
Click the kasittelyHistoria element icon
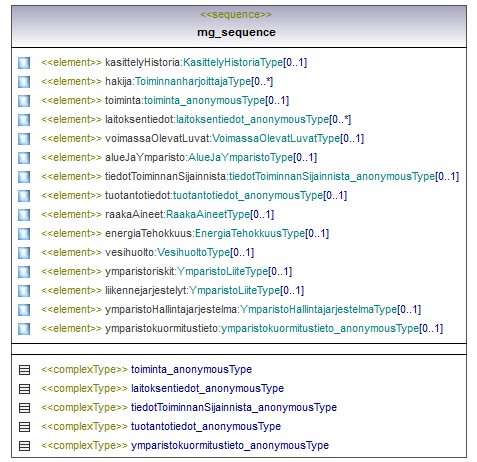click(24, 63)
